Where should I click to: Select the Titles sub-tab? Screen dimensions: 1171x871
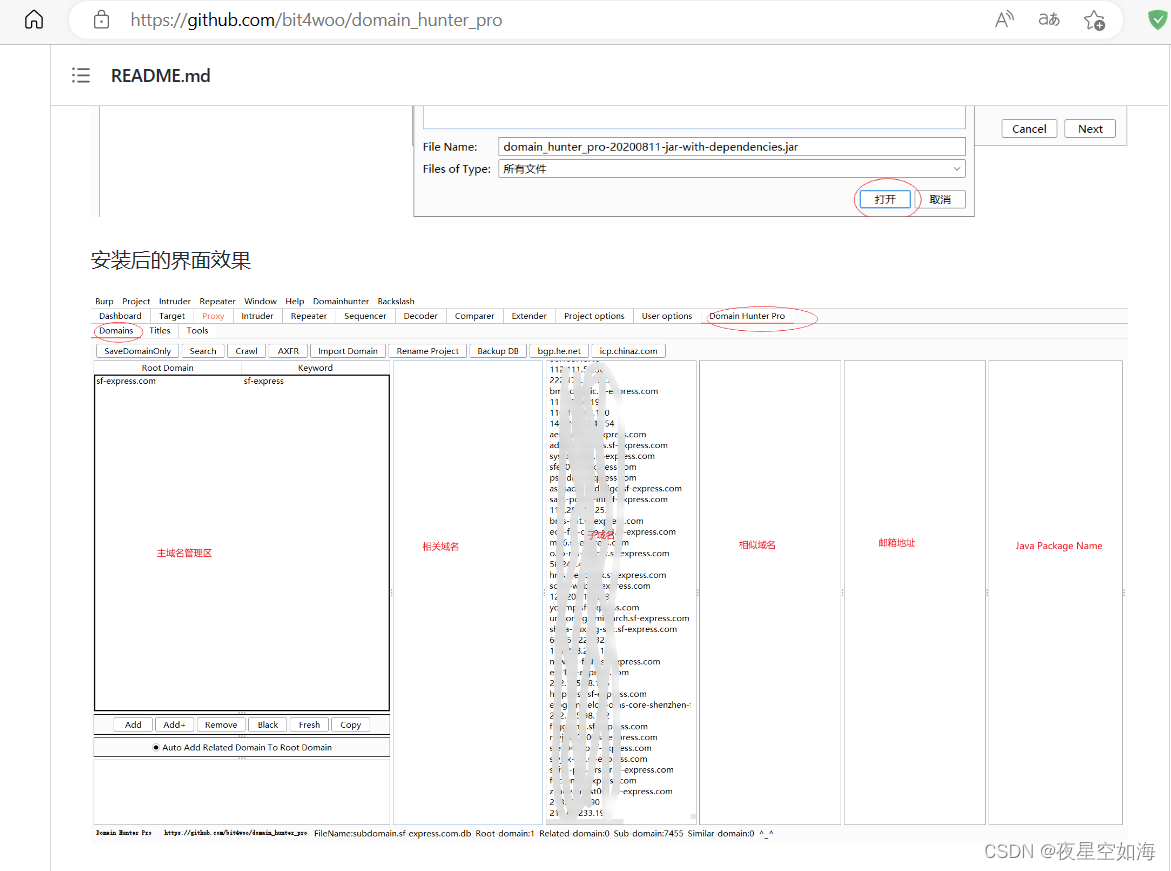pyautogui.click(x=160, y=330)
